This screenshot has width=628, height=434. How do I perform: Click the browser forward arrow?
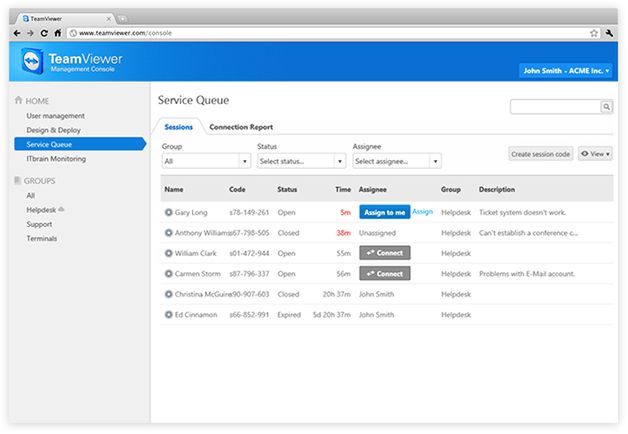(x=30, y=33)
